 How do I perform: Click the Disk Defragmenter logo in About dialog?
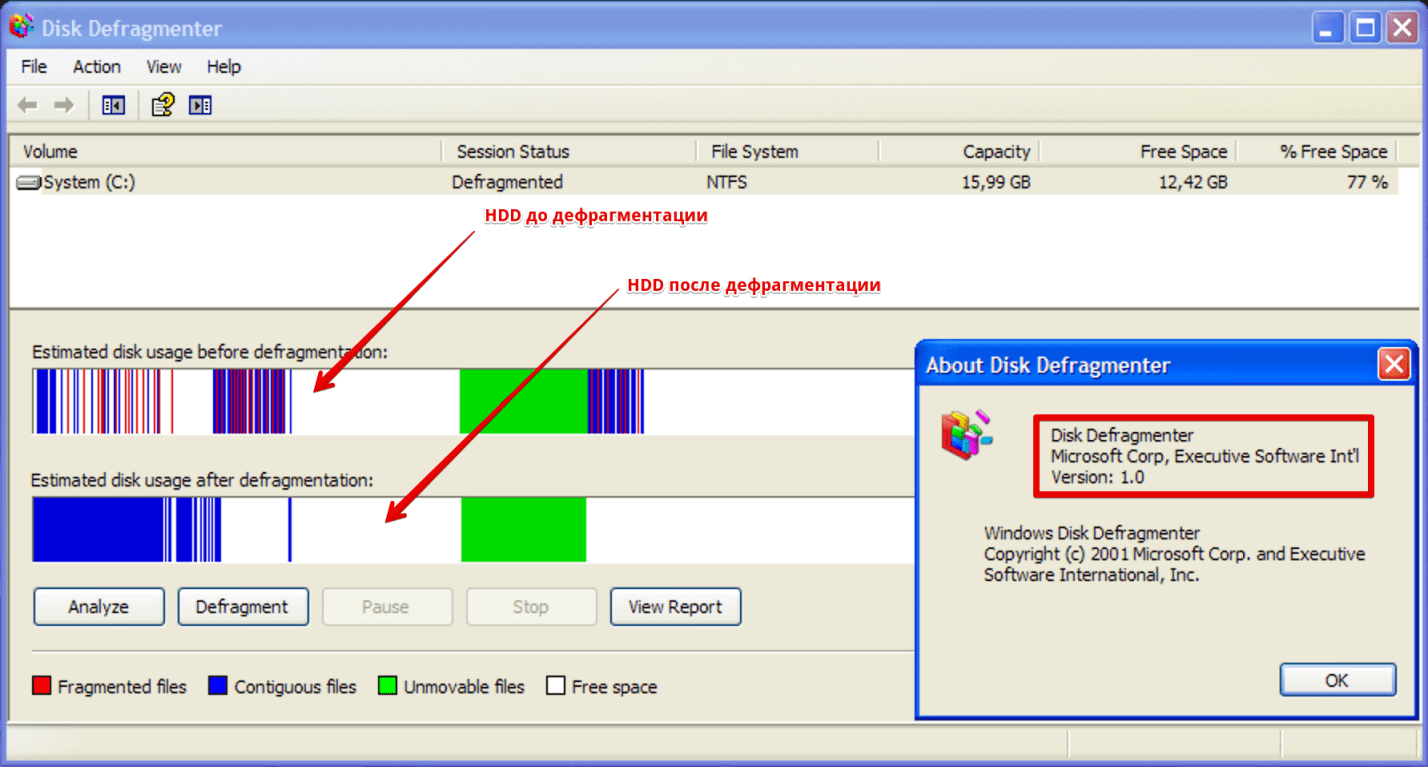(x=966, y=434)
